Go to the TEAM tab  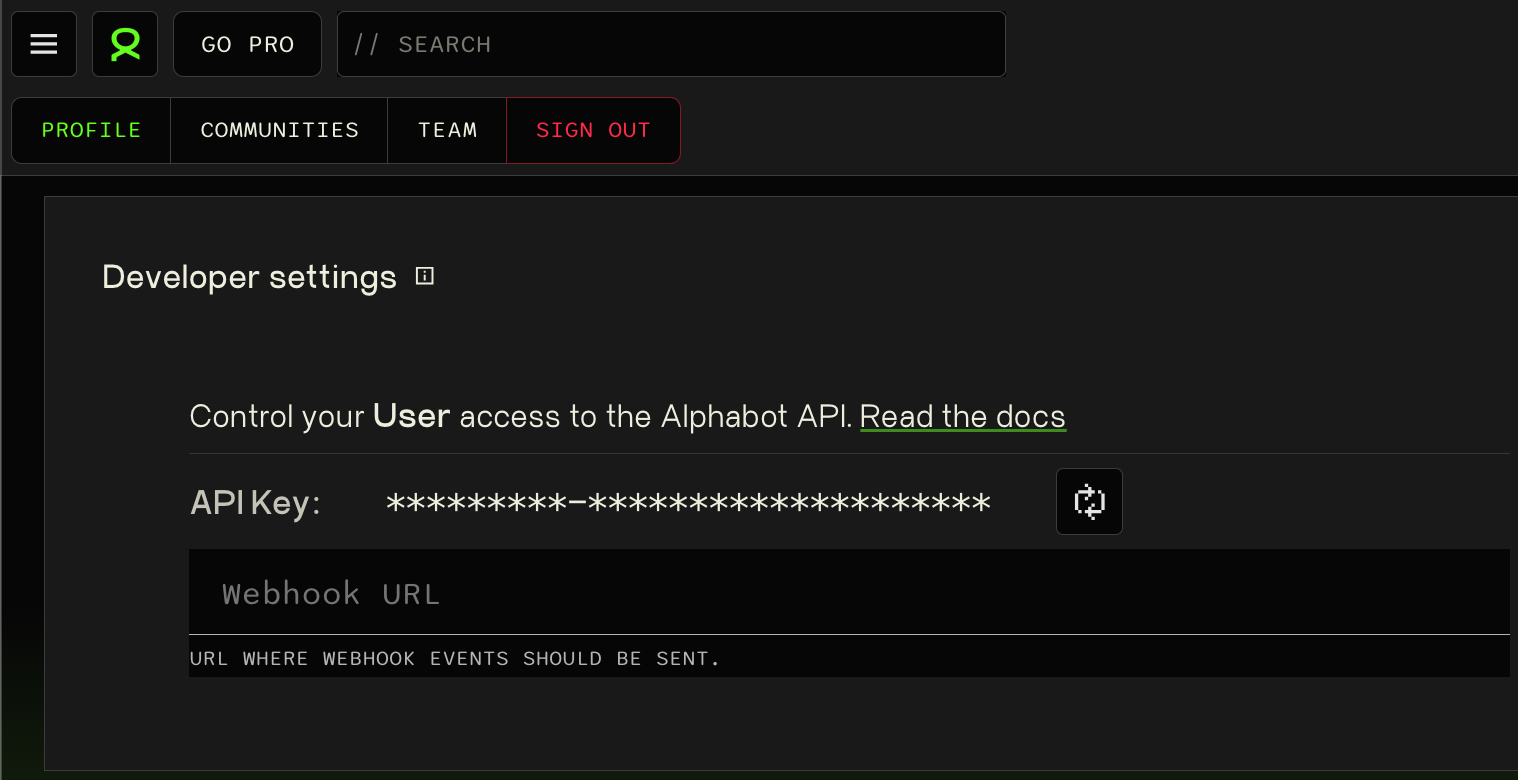pos(447,130)
